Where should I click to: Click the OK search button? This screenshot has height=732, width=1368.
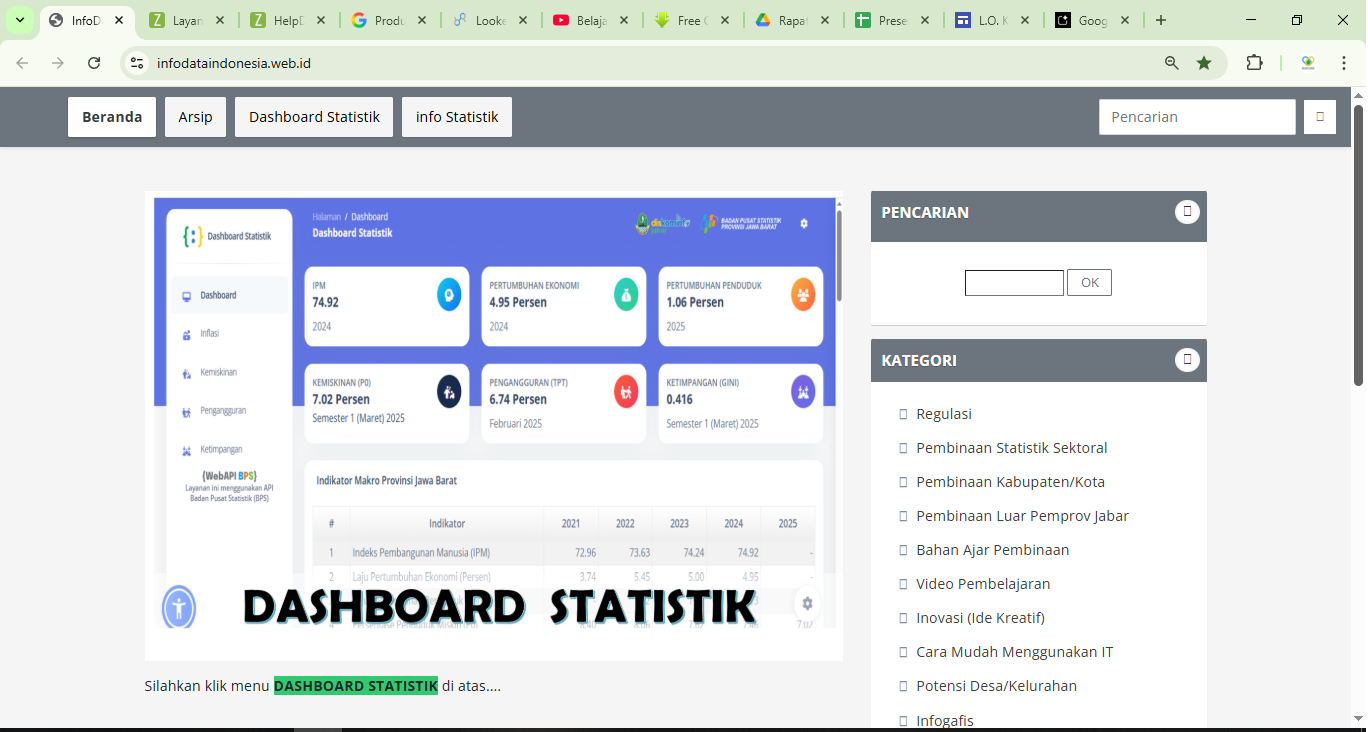point(1089,283)
